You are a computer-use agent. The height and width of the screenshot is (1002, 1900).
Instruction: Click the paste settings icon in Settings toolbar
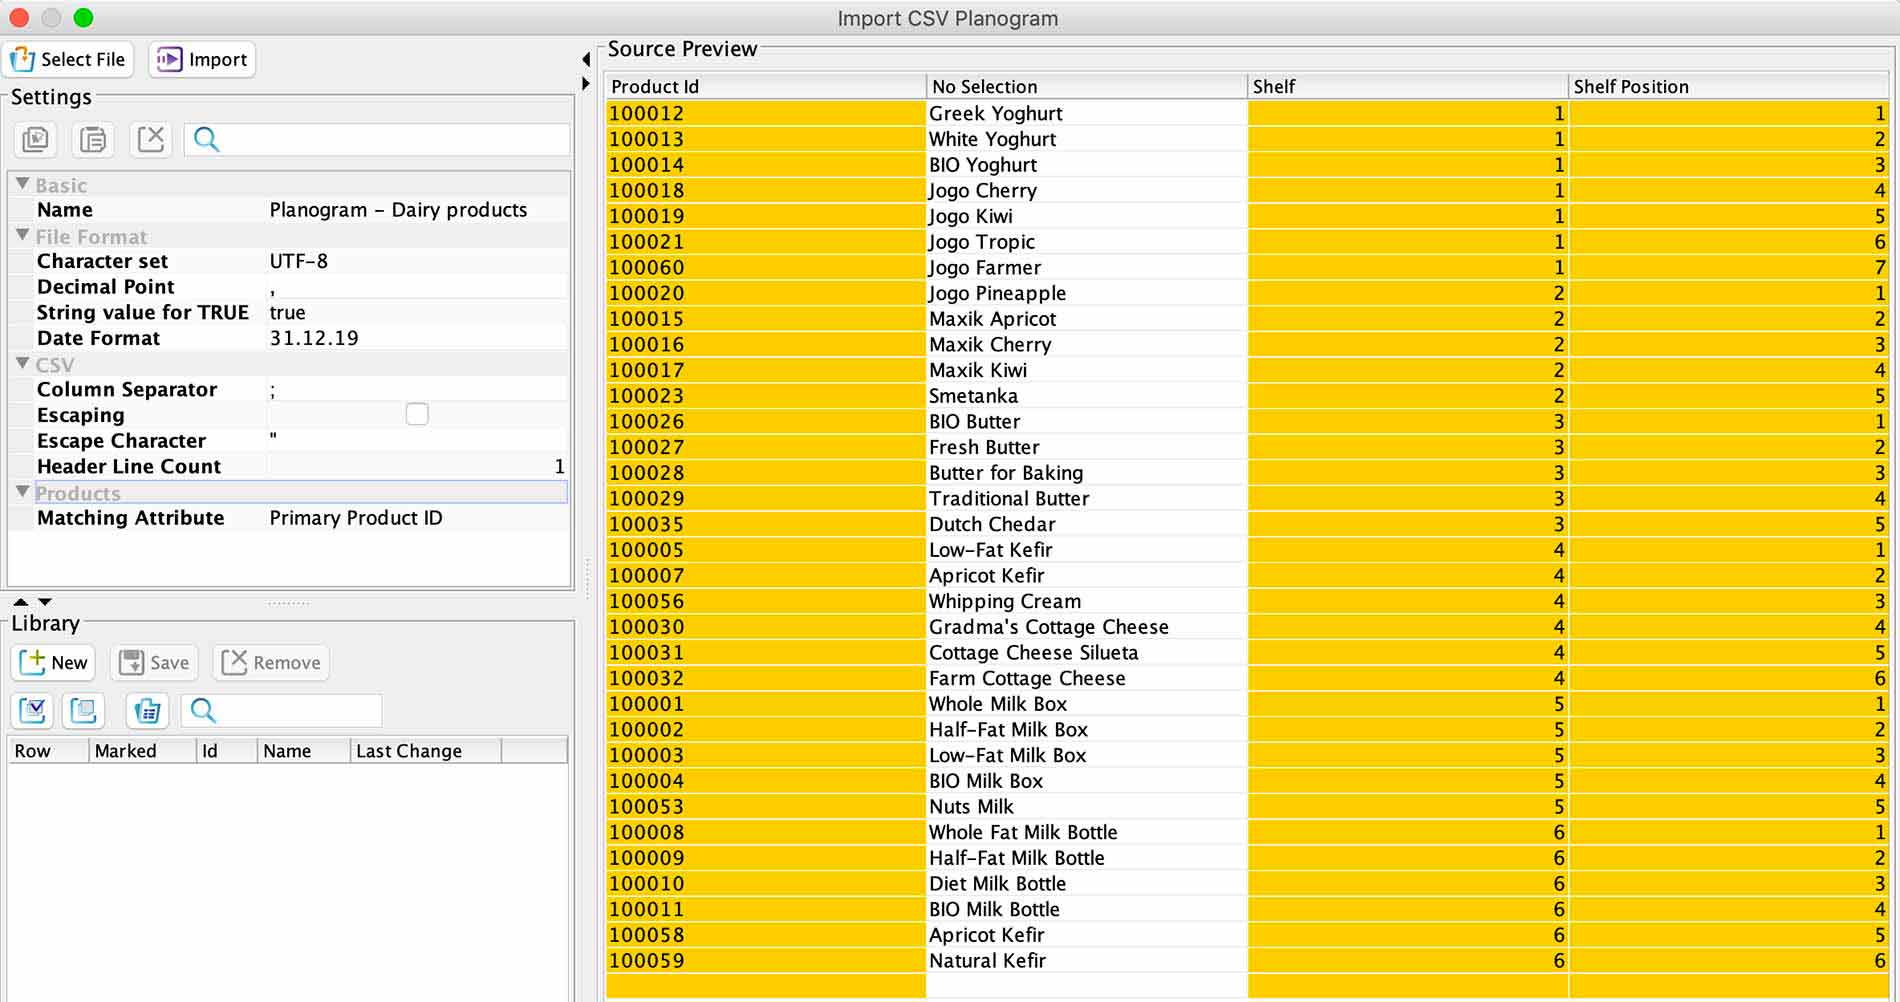93,139
